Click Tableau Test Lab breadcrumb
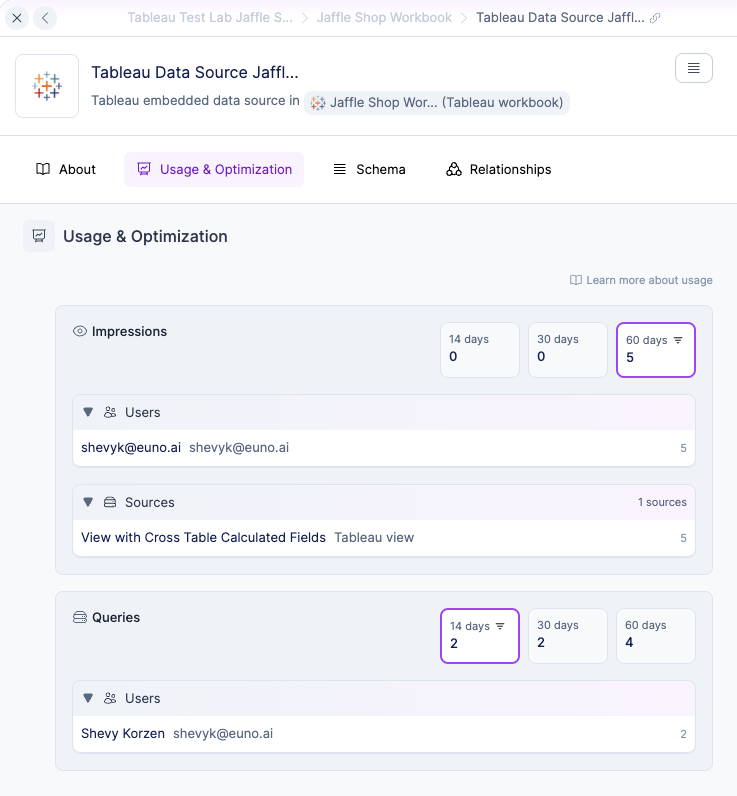Viewport: 737px width, 796px height. tap(210, 18)
